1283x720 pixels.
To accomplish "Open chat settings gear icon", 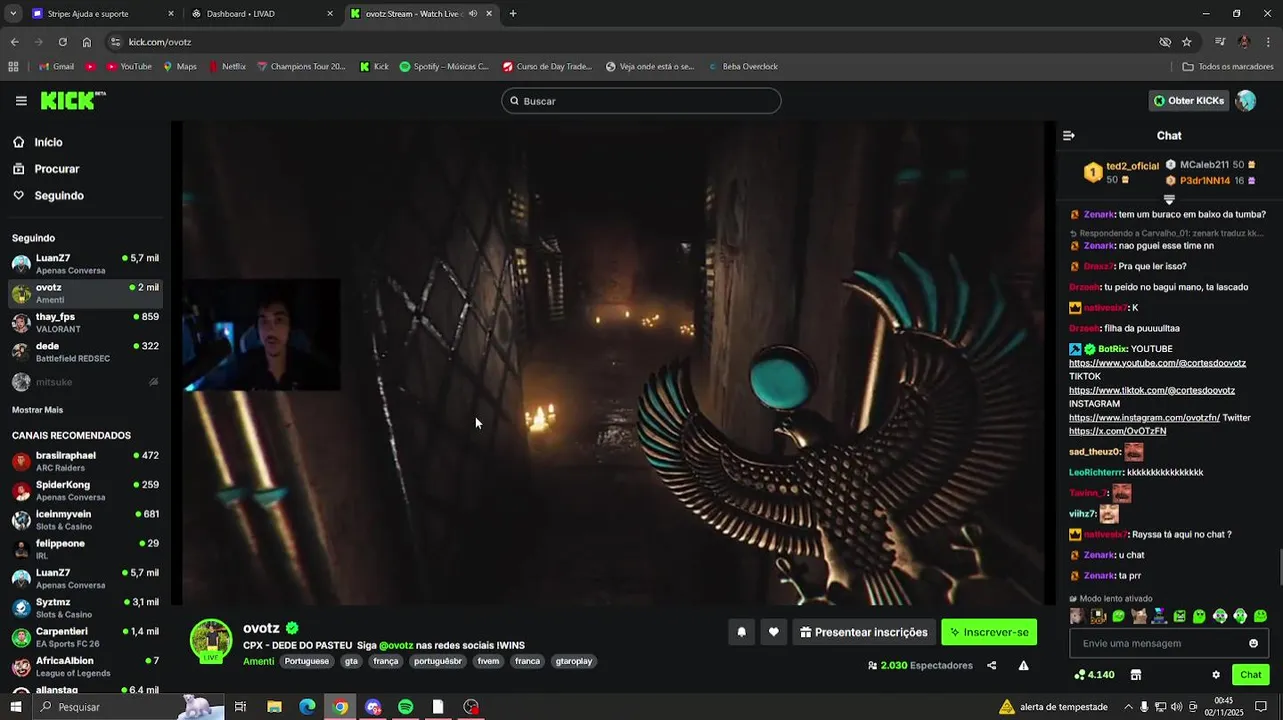I will point(1216,675).
